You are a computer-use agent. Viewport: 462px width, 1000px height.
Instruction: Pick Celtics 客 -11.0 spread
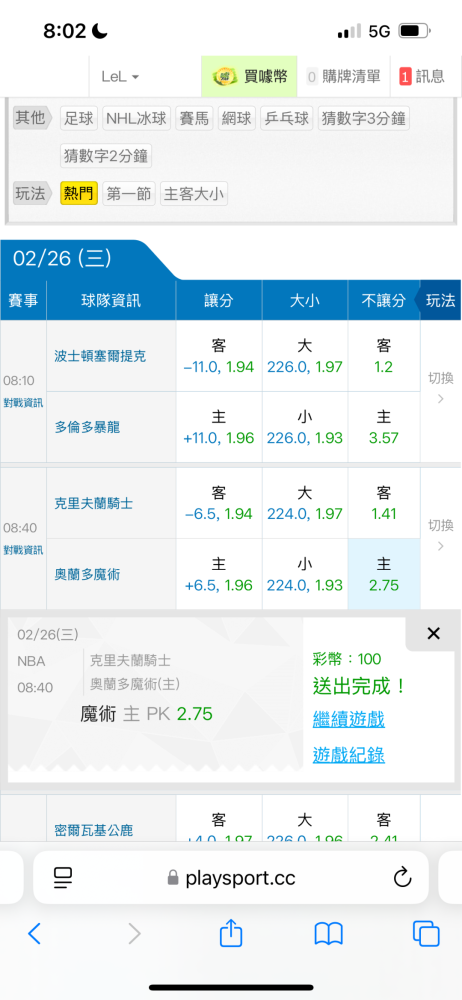pos(218,356)
